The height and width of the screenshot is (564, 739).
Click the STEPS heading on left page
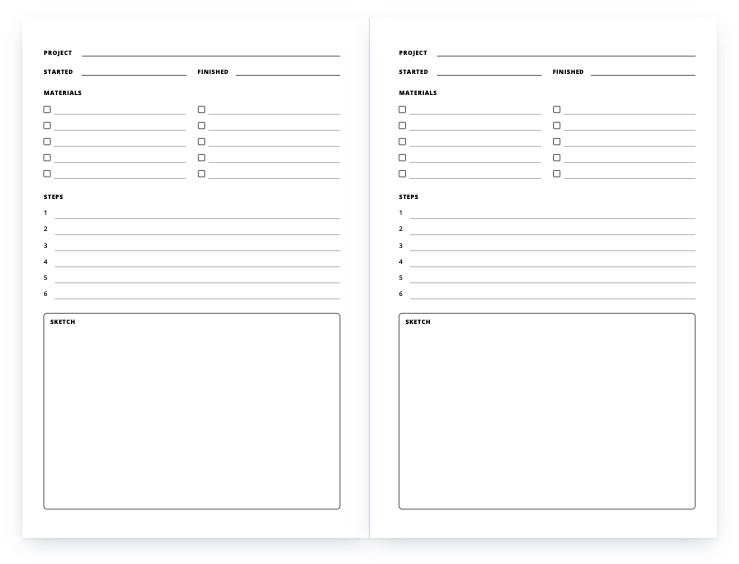(54, 196)
